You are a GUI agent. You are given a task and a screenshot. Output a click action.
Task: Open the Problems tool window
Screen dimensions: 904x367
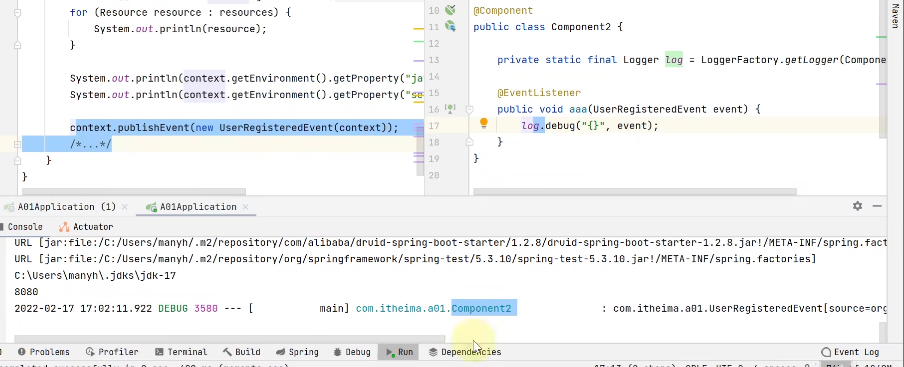coord(43,352)
